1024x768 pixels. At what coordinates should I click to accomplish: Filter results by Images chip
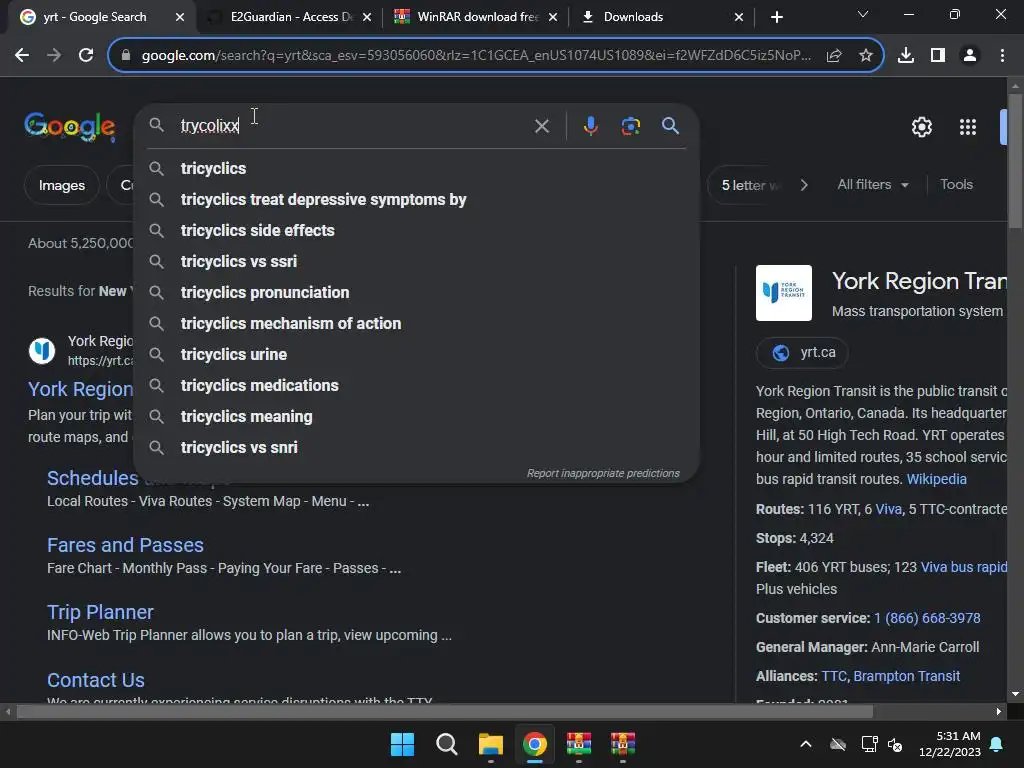[x=61, y=185]
